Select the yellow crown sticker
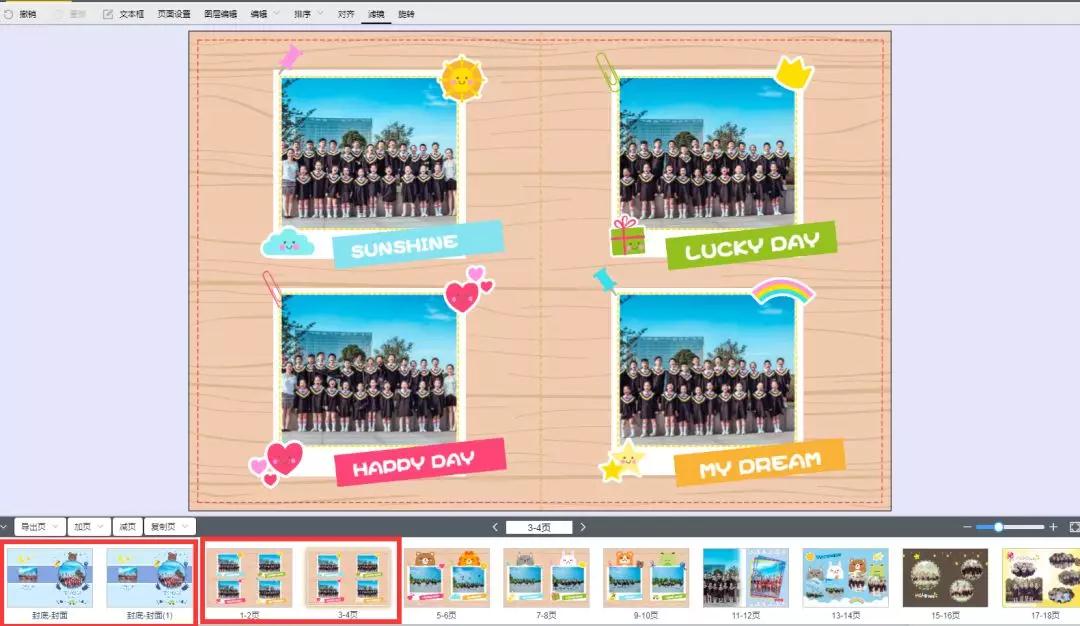Viewport: 1080px width, 626px height. 794,72
